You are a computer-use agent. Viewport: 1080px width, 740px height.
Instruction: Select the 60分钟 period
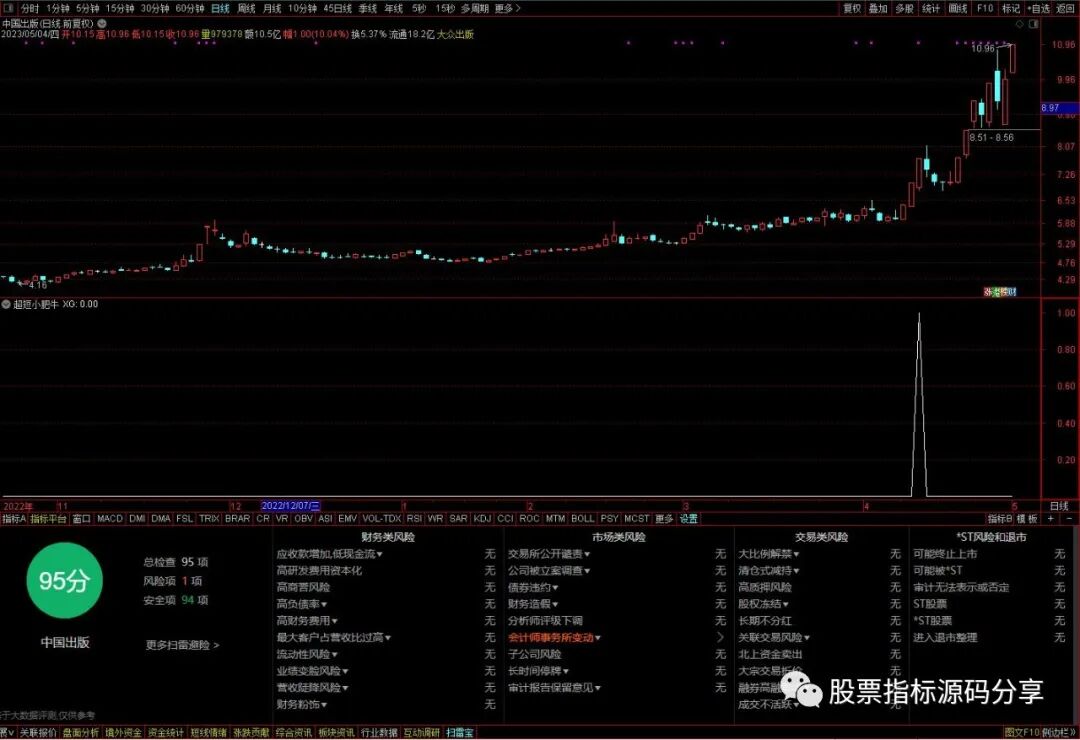(189, 8)
